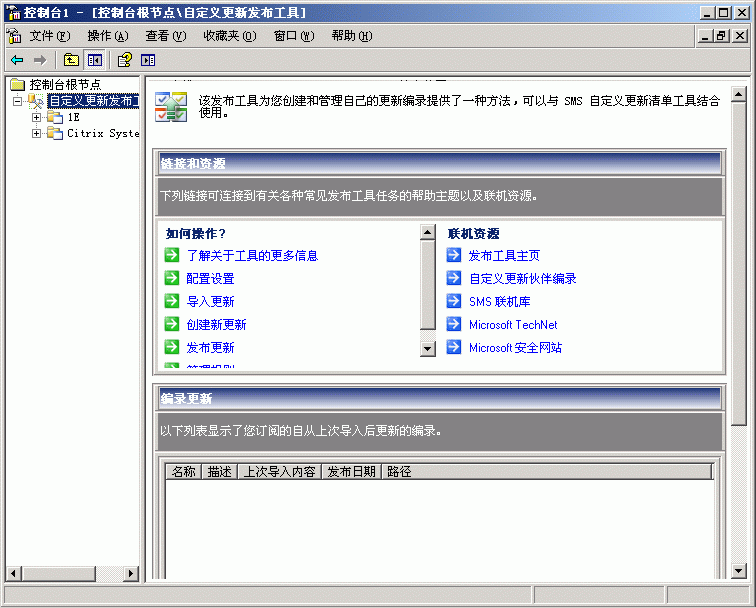756x608 pixels.
Task: Click blue arrow icon beside SMS 联机库
Action: 454,301
